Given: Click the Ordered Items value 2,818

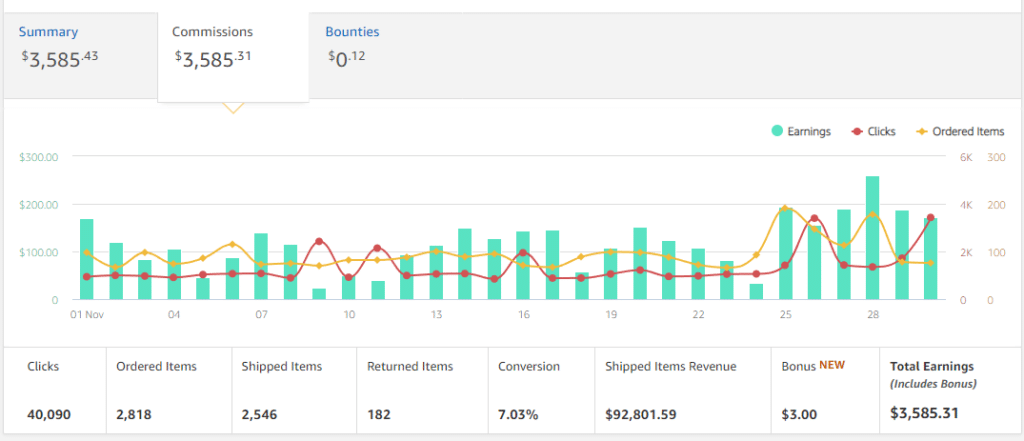Looking at the screenshot, I should (134, 414).
